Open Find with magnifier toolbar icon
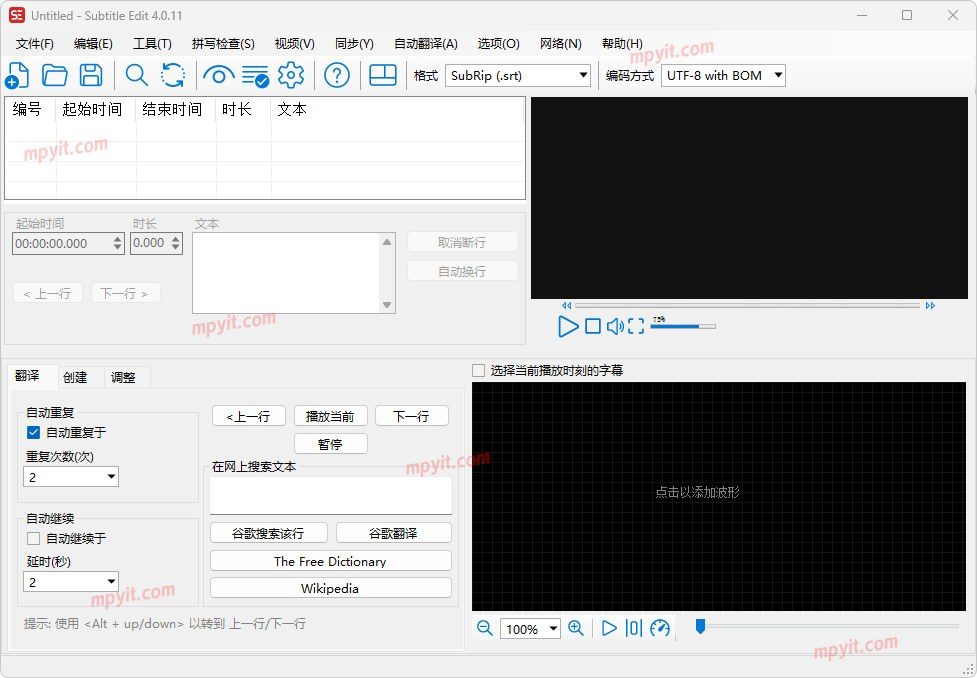 [x=136, y=75]
